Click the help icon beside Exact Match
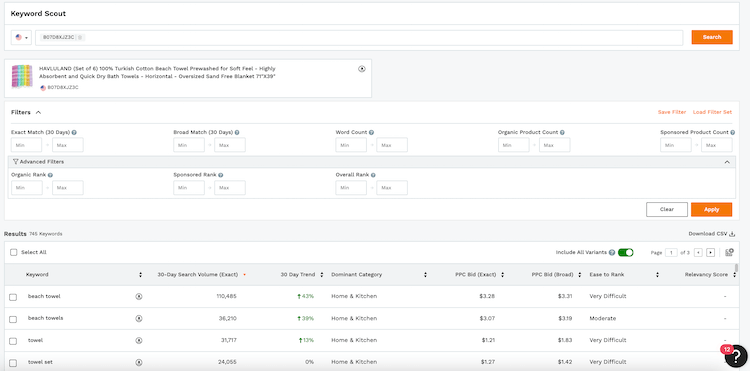The height and width of the screenshot is (371, 750). [x=75, y=132]
